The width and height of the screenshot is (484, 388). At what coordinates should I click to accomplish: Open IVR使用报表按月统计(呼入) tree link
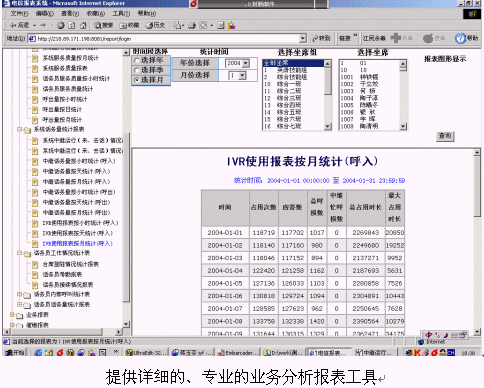pyautogui.click(x=78, y=244)
